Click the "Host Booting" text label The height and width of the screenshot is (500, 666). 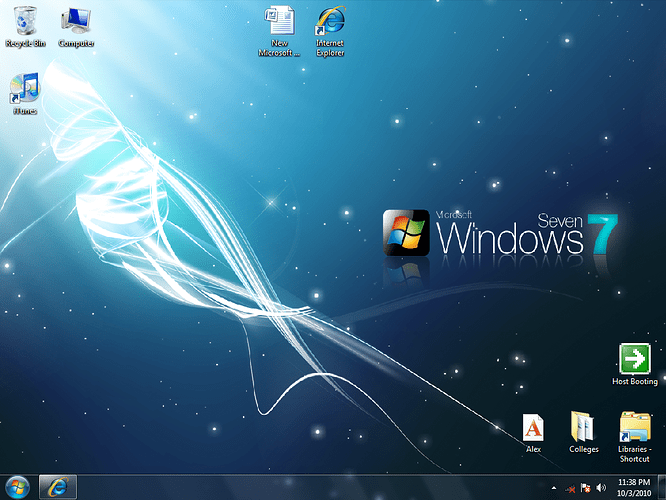click(634, 382)
